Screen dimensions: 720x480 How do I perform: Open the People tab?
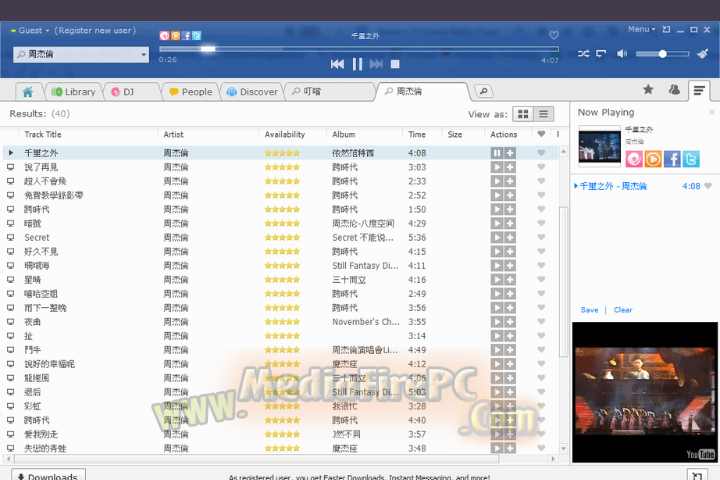pyautogui.click(x=191, y=92)
